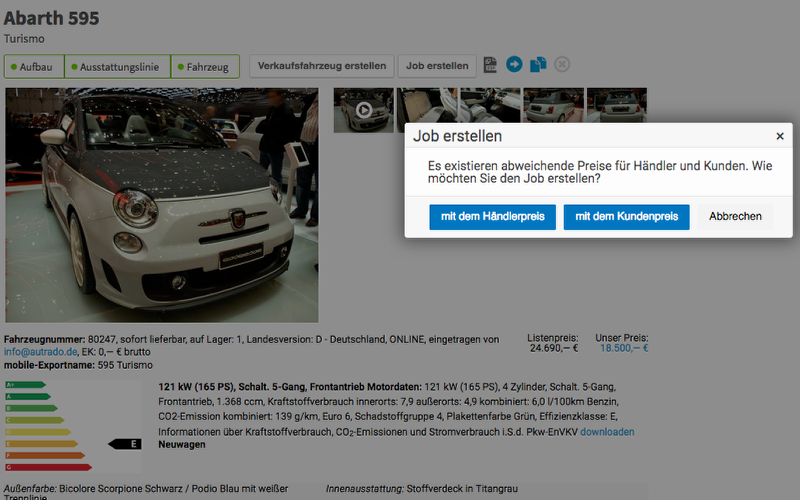
Task: Open the Ausstattungslinie tab
Action: [118, 67]
